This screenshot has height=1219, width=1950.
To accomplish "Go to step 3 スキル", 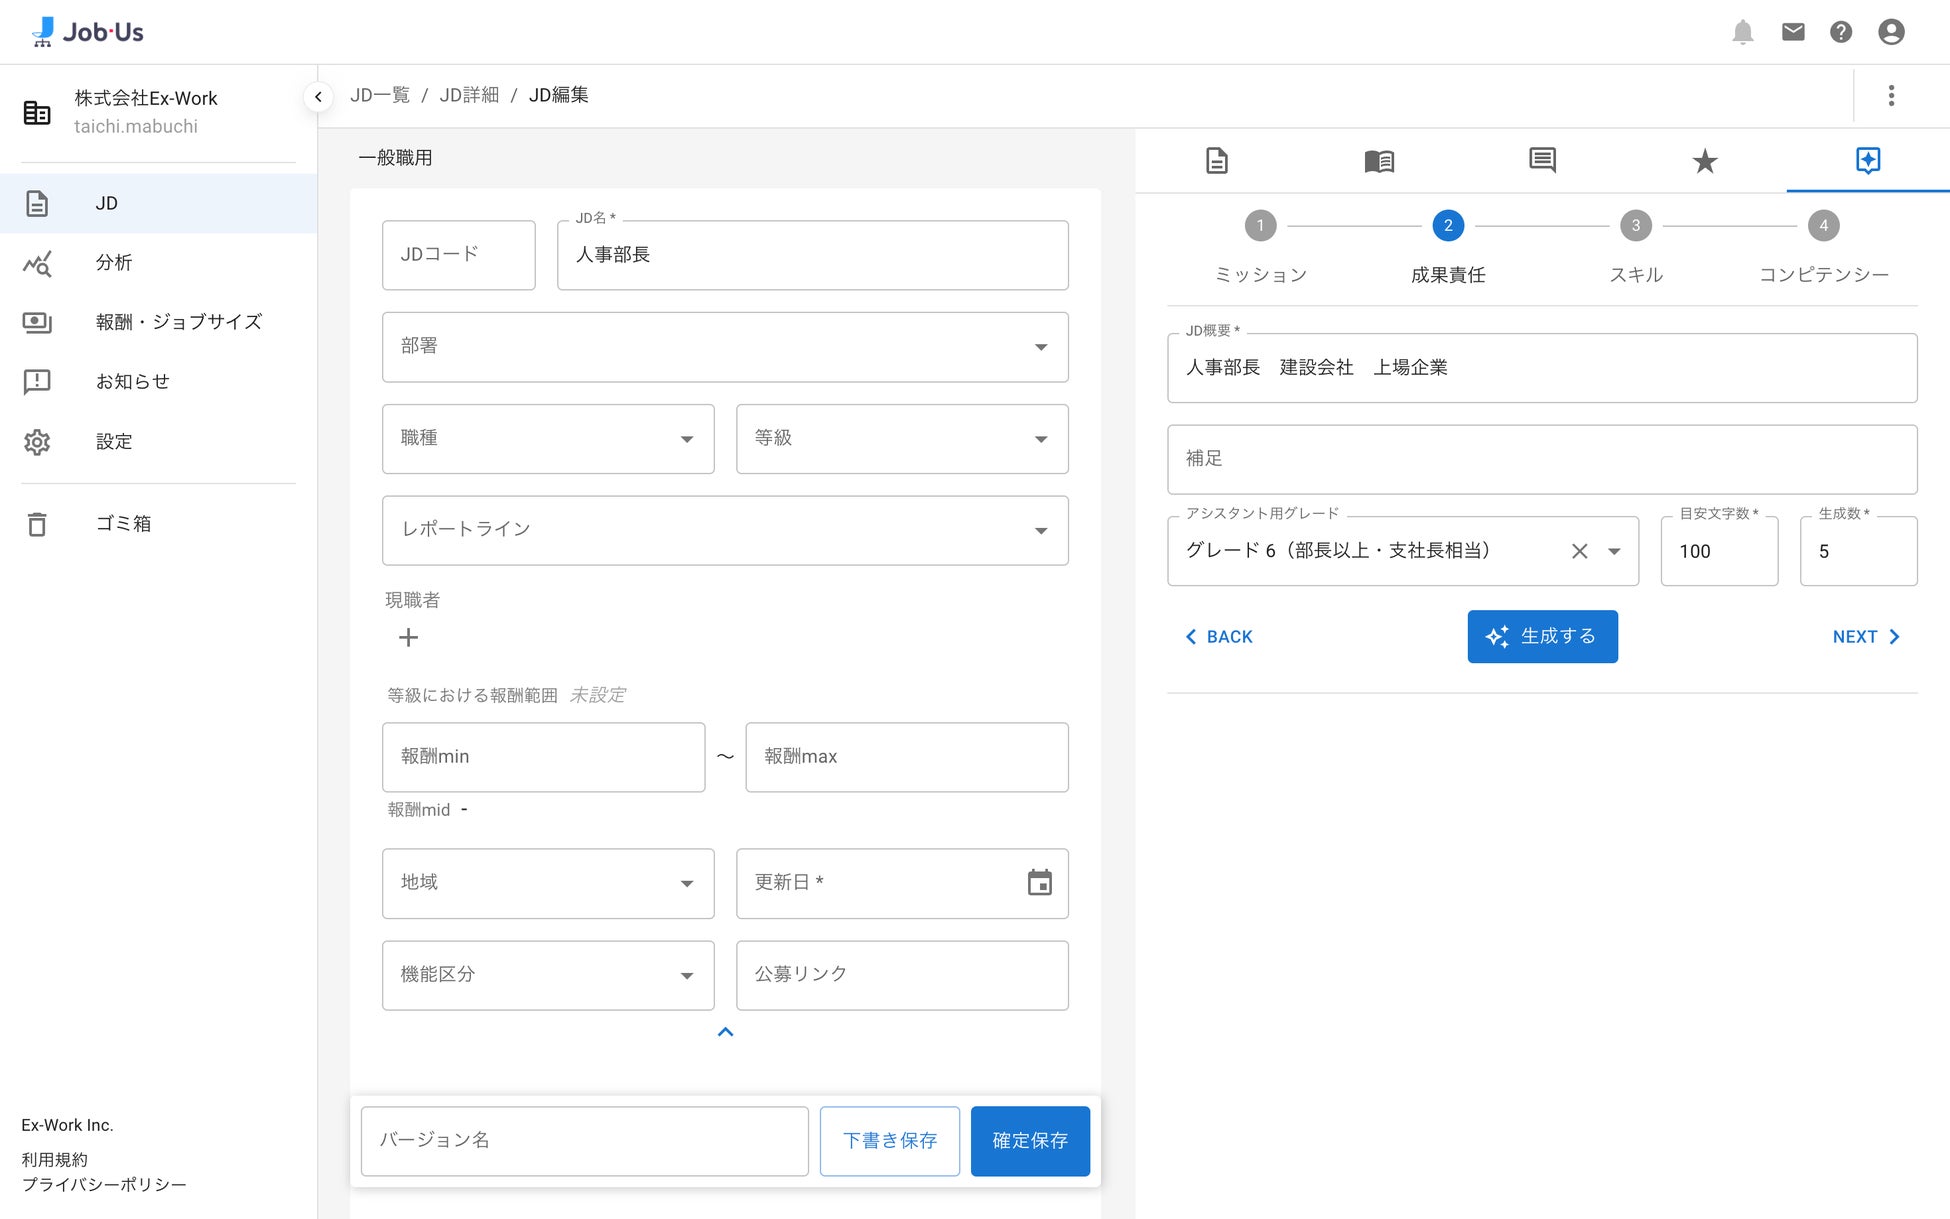I will point(1636,226).
